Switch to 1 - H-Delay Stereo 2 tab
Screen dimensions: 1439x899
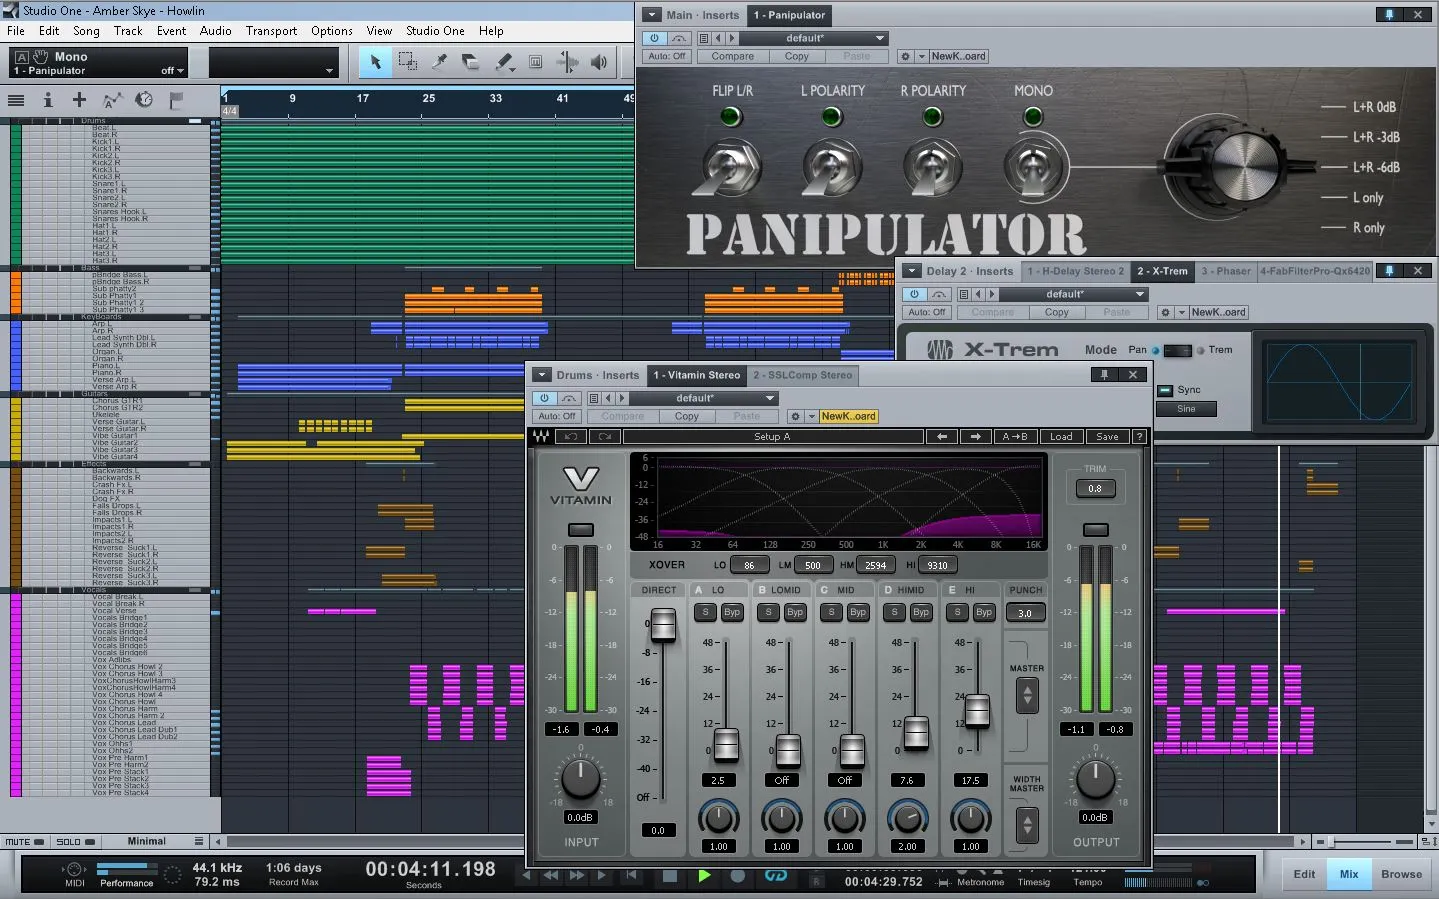(x=1076, y=271)
